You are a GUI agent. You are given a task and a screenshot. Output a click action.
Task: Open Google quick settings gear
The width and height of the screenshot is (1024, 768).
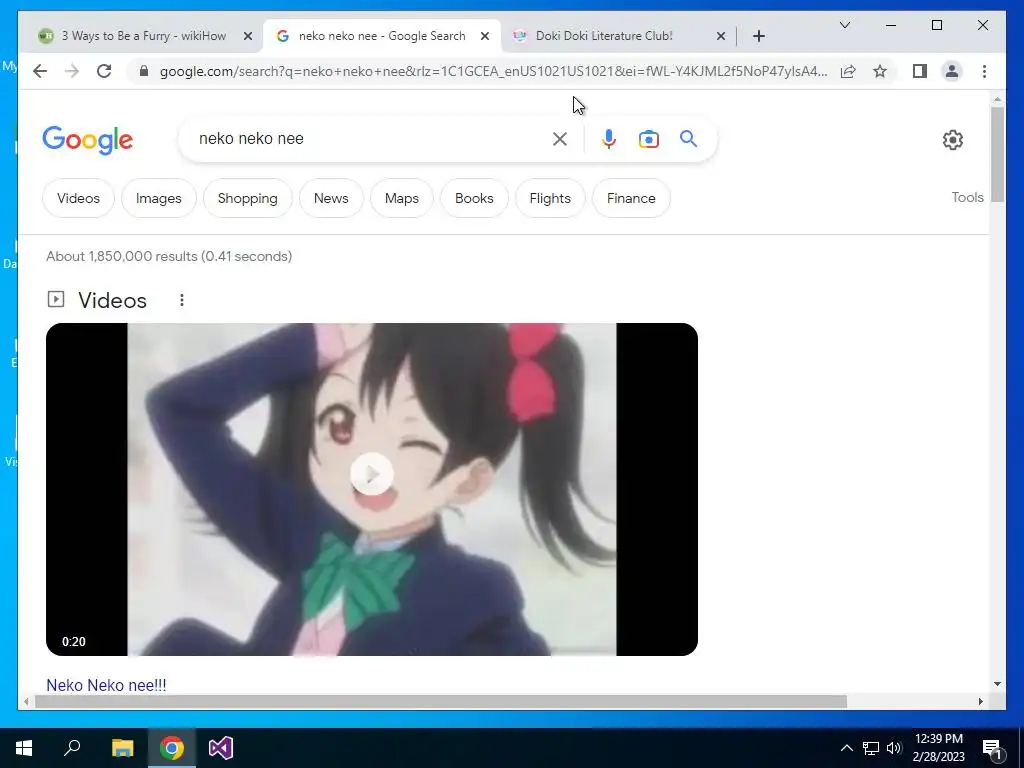(953, 140)
